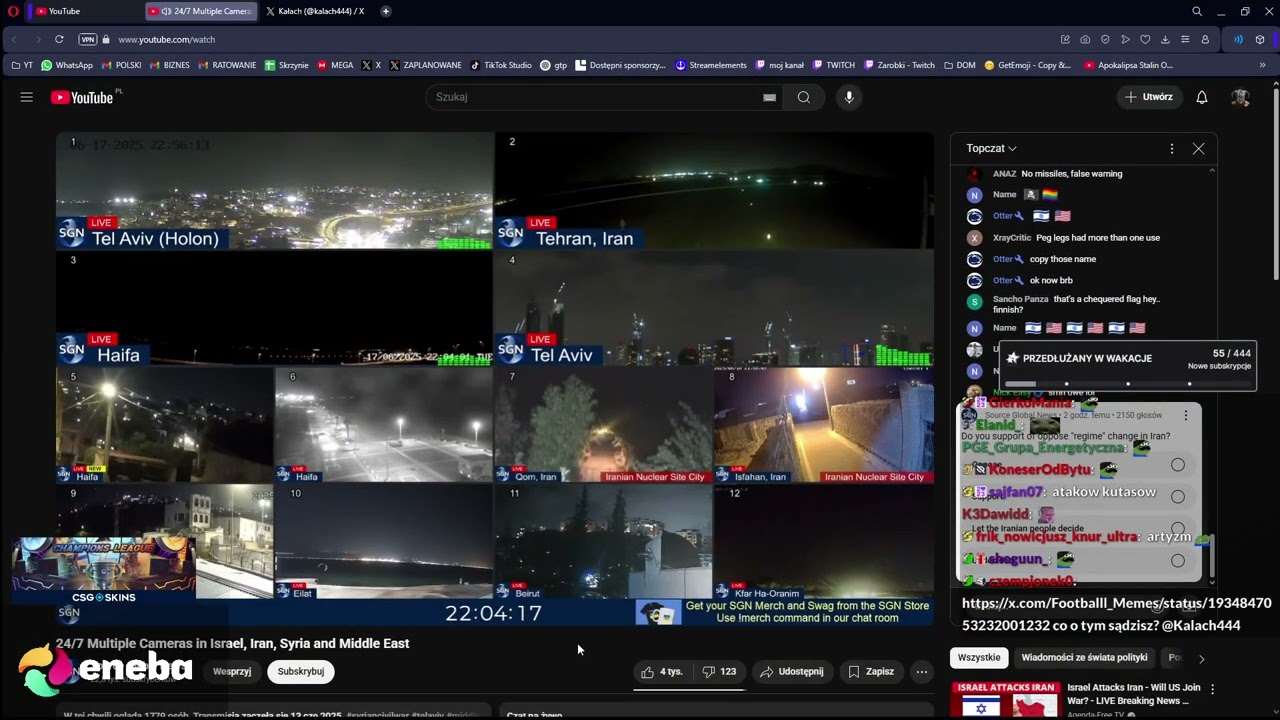The width and height of the screenshot is (1280, 720).
Task: Open the browser easy setup menu icon
Action: (x=1185, y=39)
